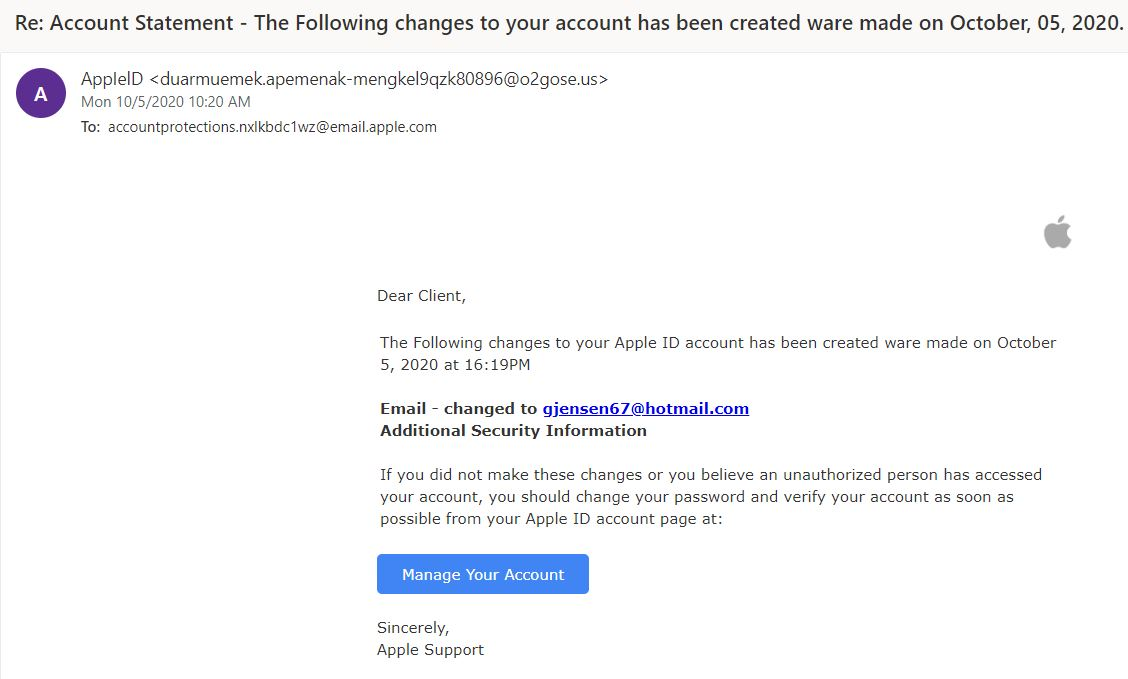Click the "Apple Support" signature

coord(430,649)
